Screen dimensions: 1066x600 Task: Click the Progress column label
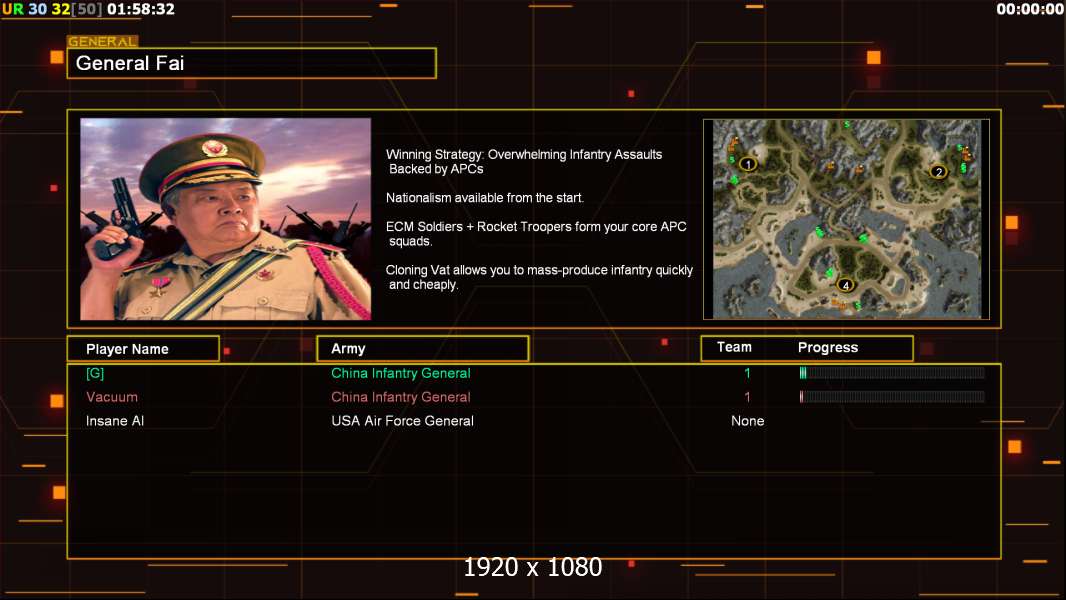828,347
